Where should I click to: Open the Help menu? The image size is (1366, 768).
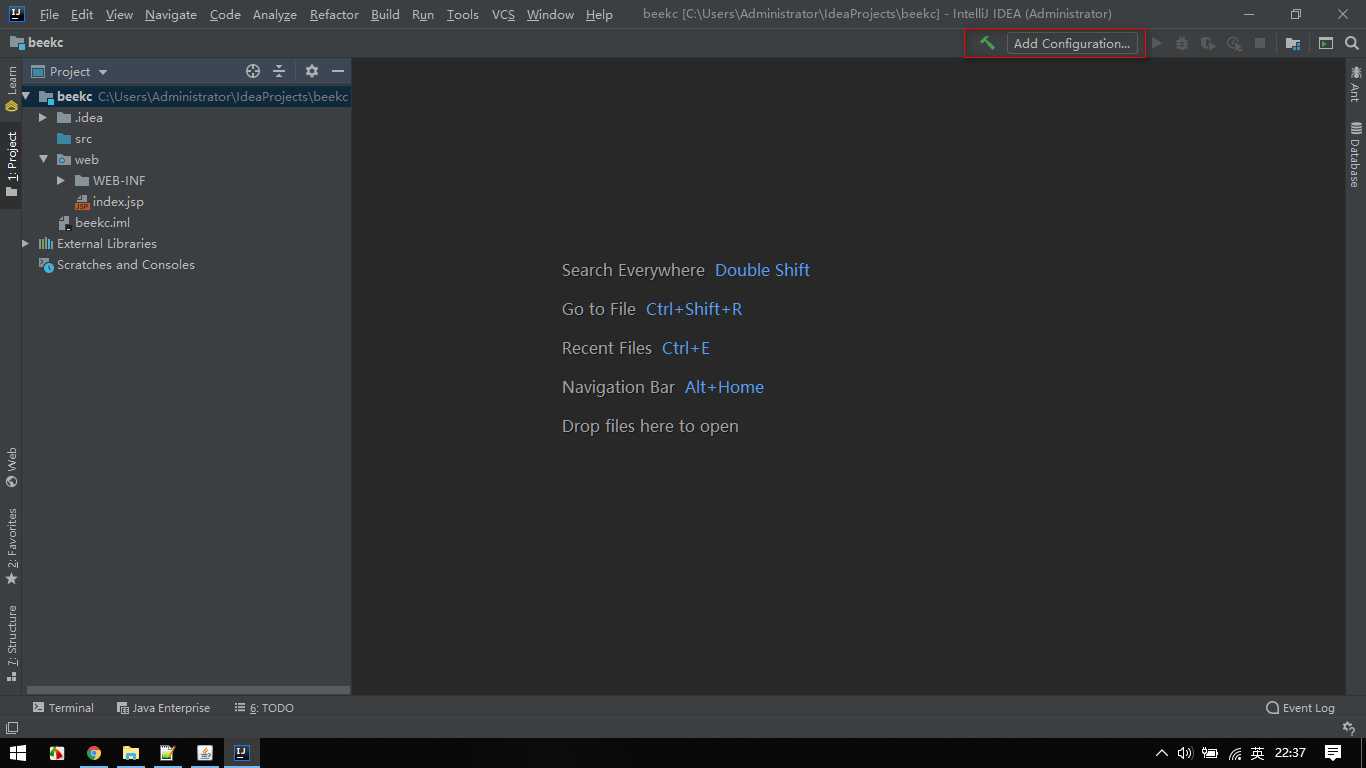click(599, 14)
